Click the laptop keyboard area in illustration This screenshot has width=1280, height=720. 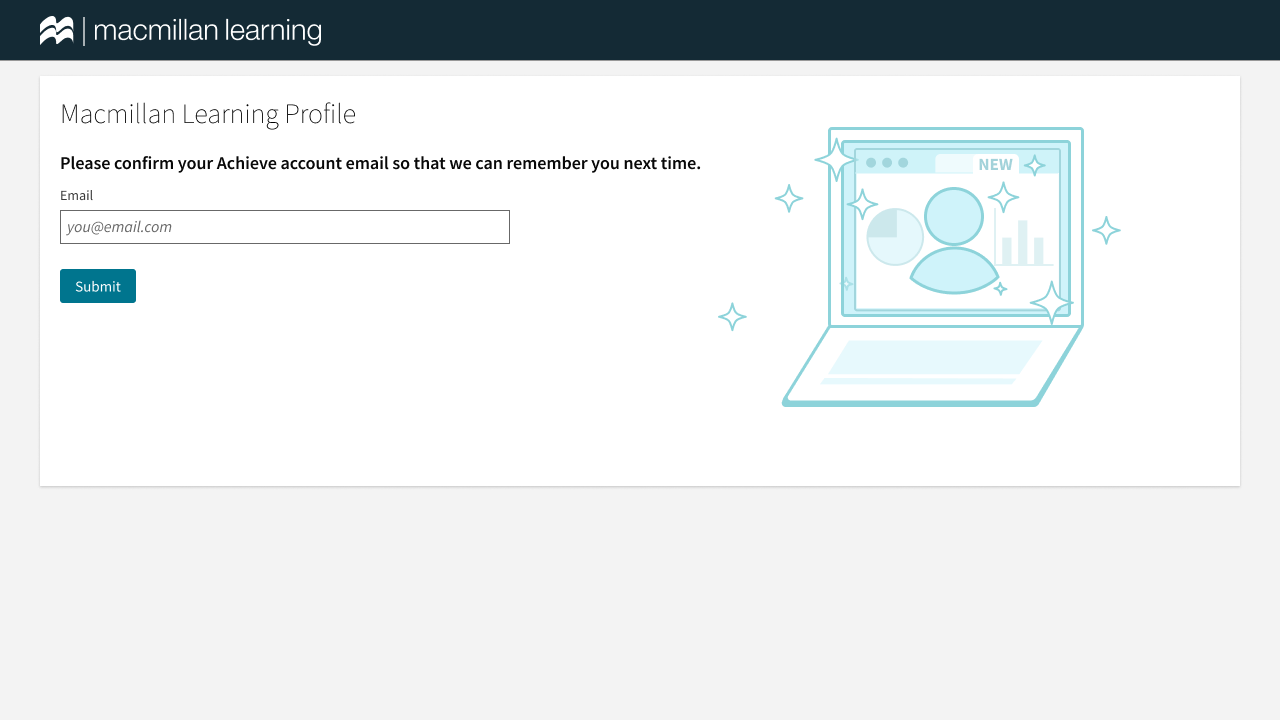pyautogui.click(x=932, y=360)
